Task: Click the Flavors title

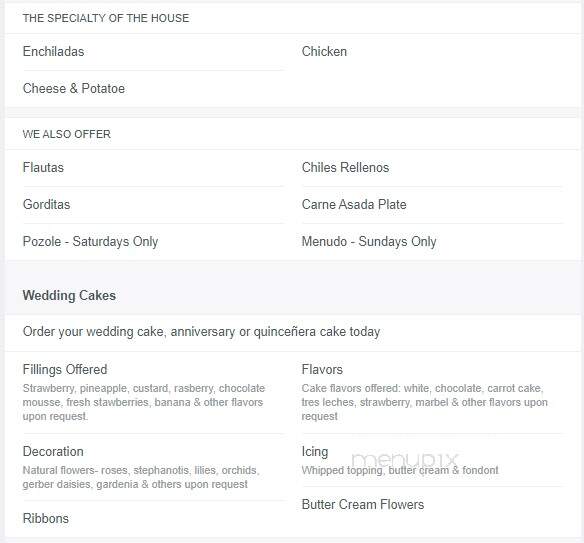Action: click(x=322, y=369)
